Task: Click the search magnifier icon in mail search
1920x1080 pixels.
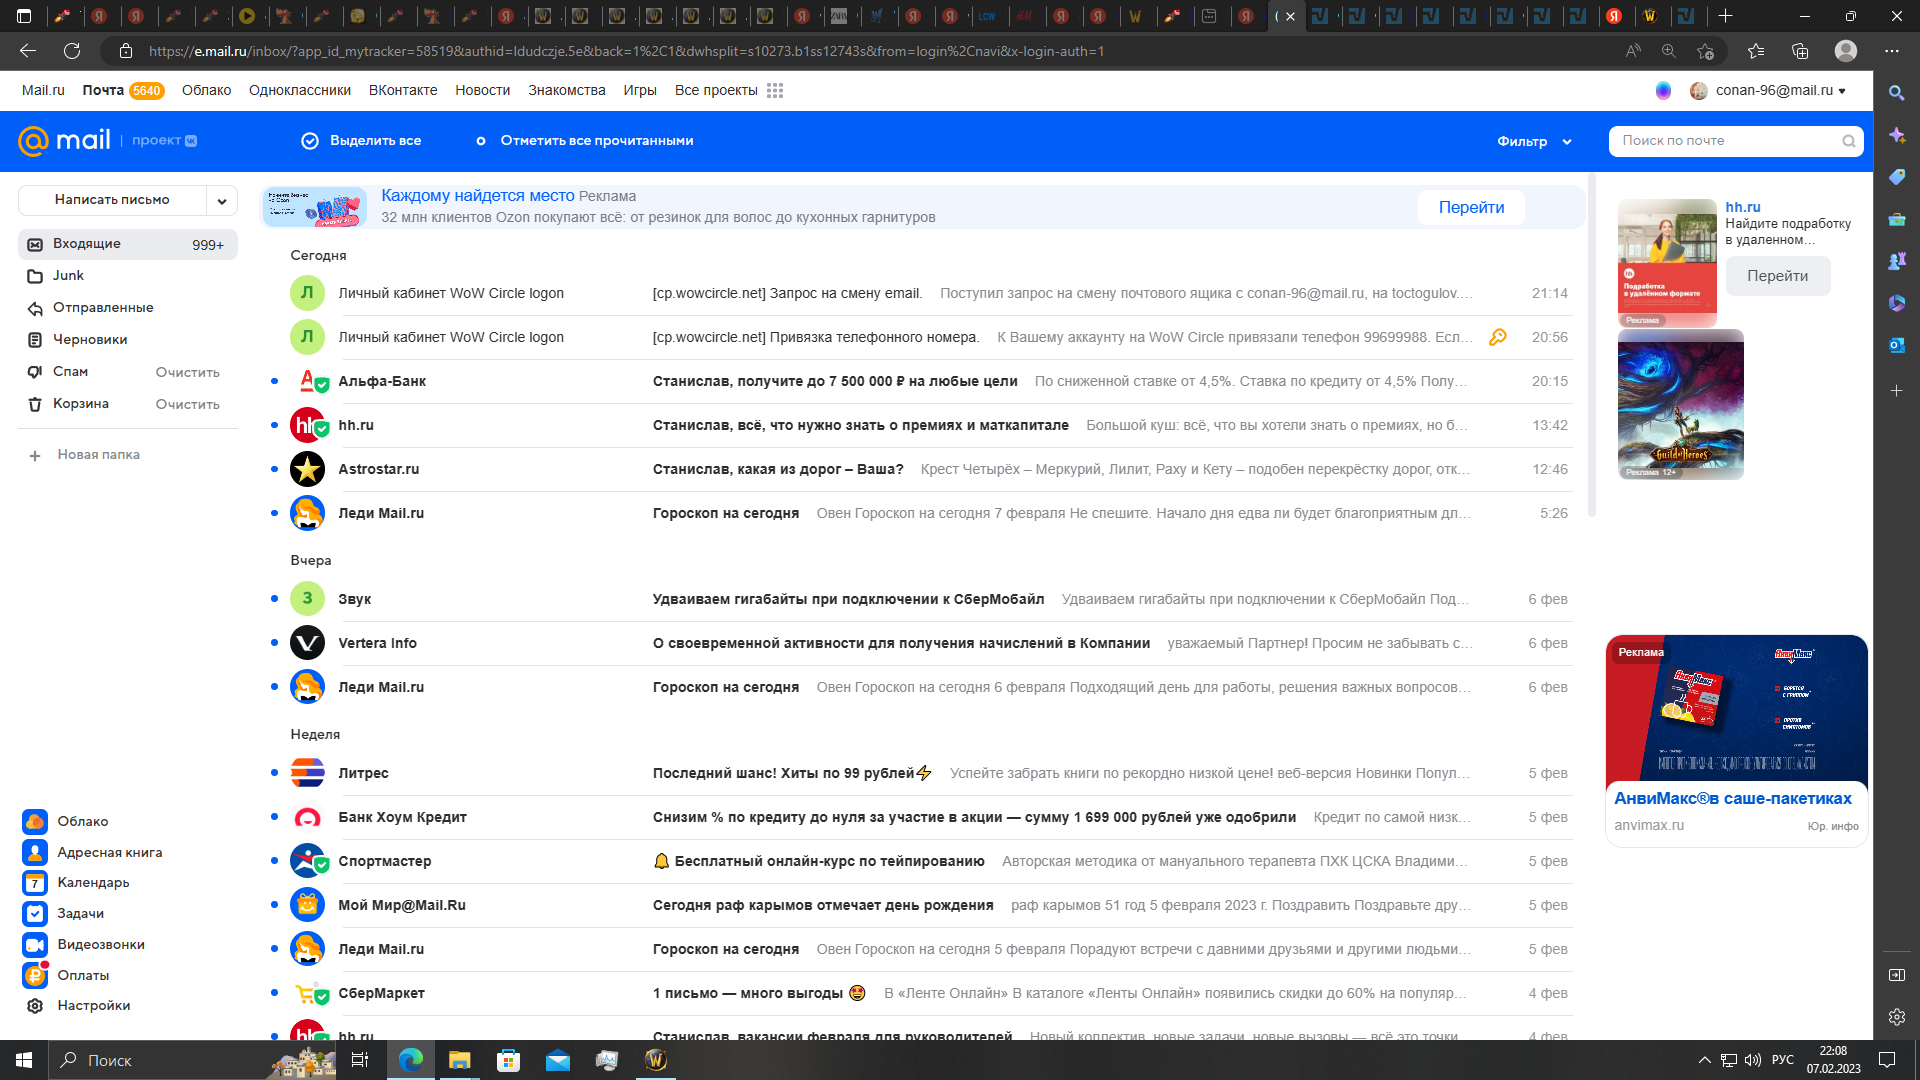Action: click(1849, 141)
